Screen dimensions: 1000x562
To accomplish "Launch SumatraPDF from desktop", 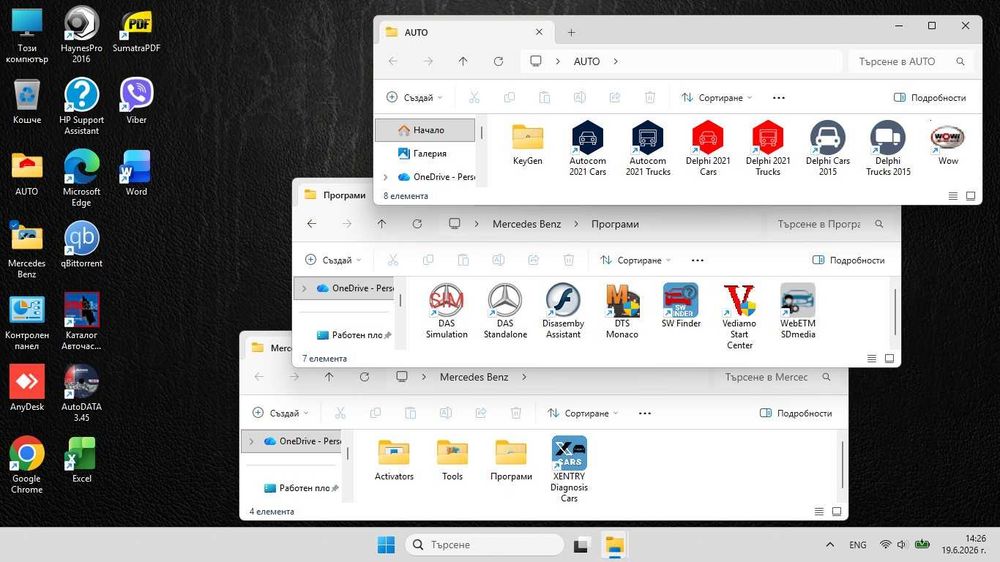I will (136, 29).
